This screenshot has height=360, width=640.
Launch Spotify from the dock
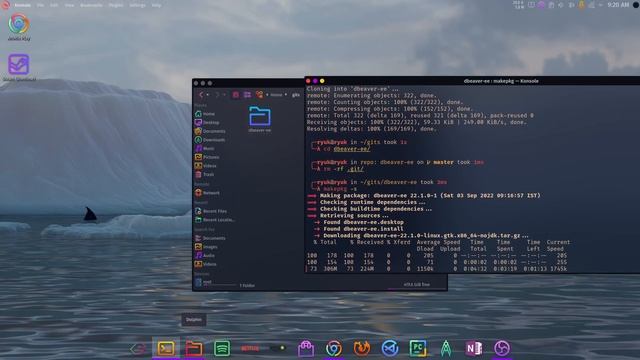[x=222, y=348]
